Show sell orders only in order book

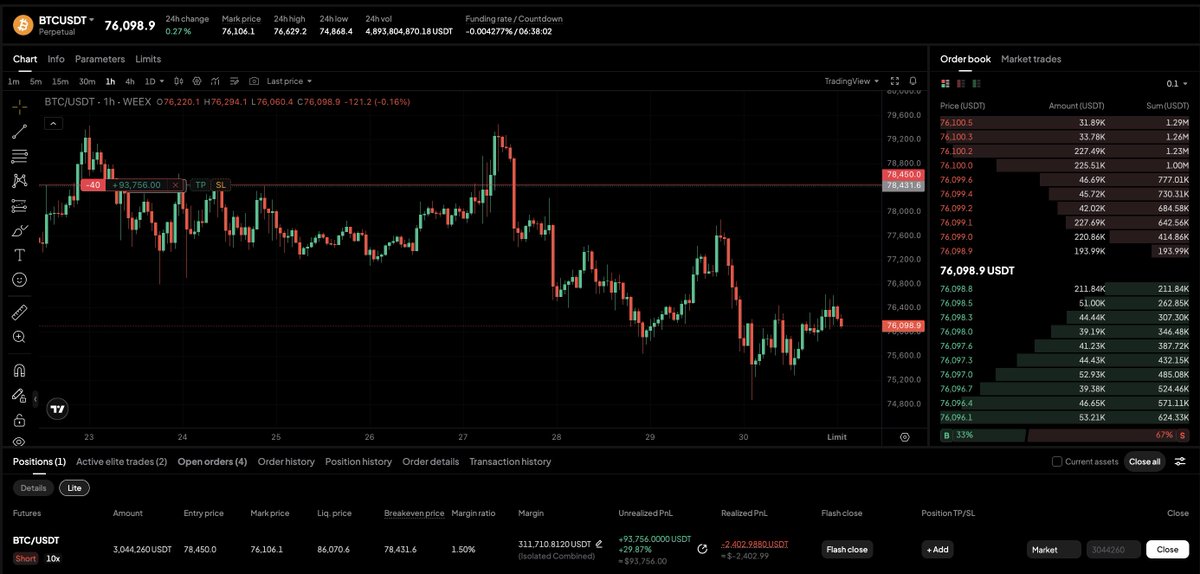pyautogui.click(x=960, y=83)
